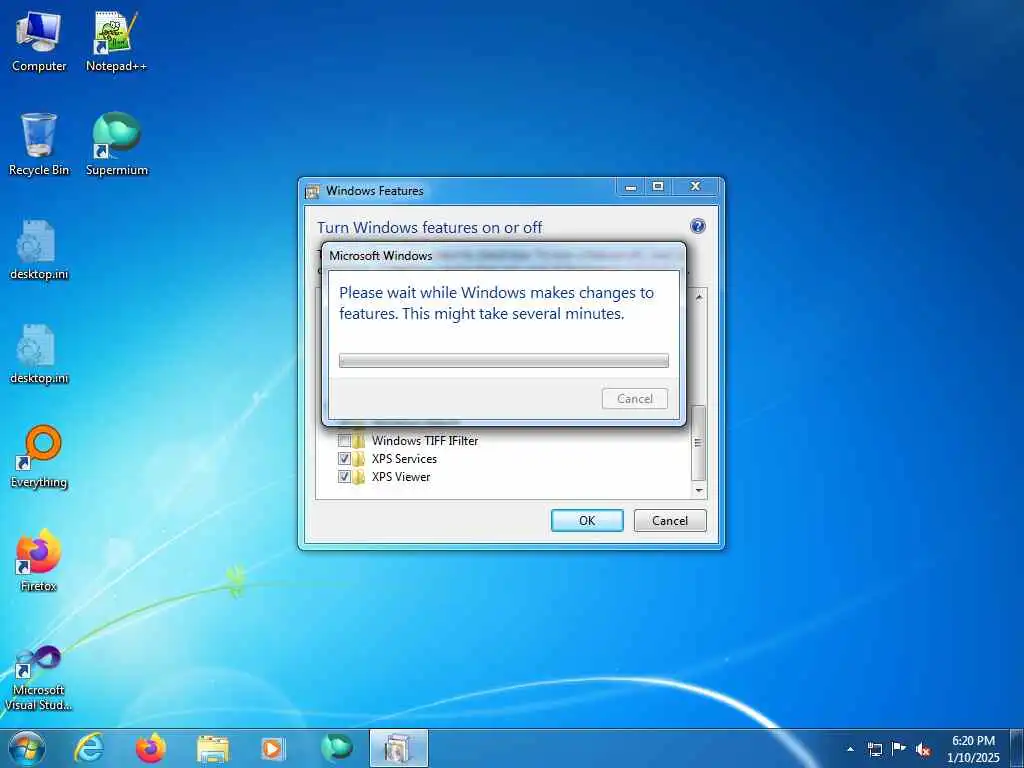This screenshot has height=768, width=1024.
Task: Open the network status tray icon
Action: (874, 749)
